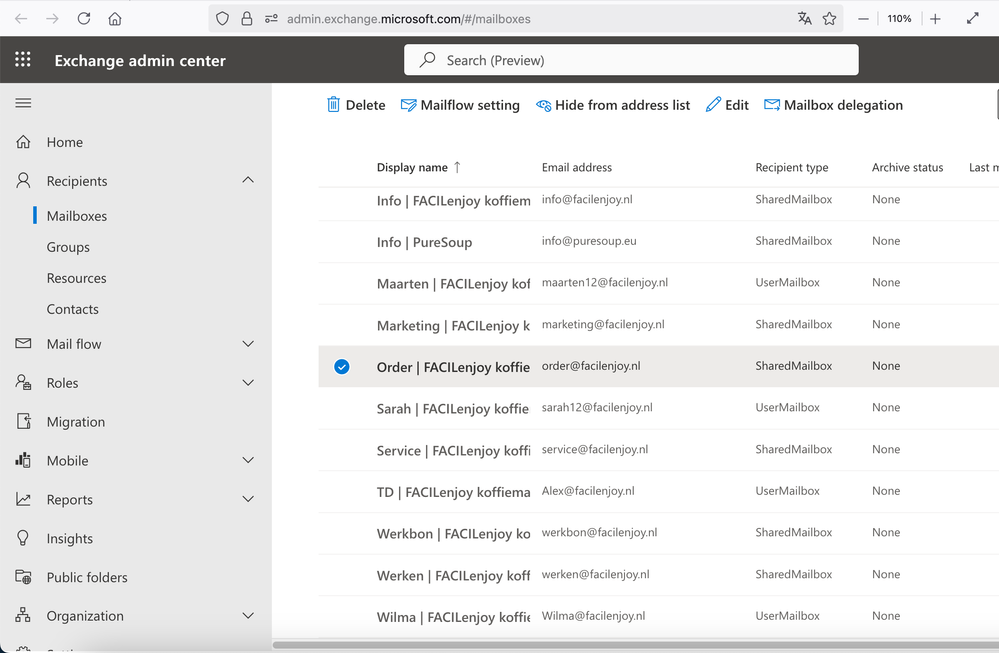This screenshot has width=999, height=653.
Task: Uncheck the Order mailbox row checkbox
Action: [x=341, y=366]
